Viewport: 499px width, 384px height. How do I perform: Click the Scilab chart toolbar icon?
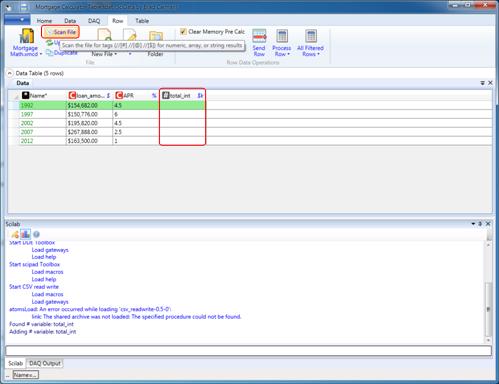[26, 234]
